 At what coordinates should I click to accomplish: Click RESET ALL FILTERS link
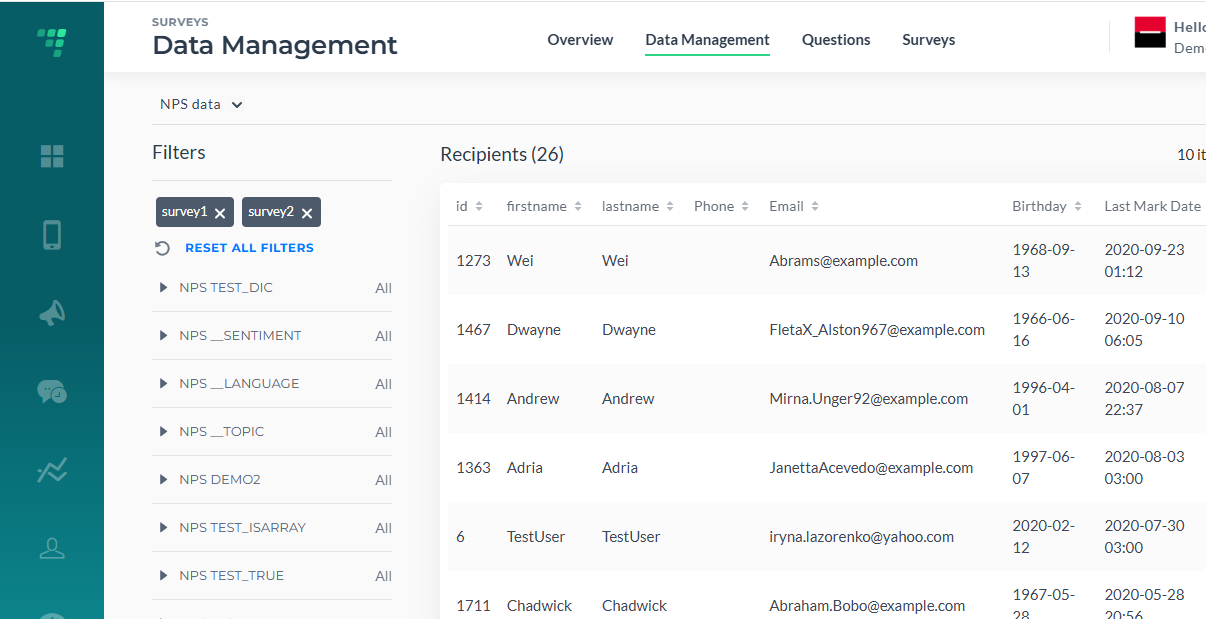click(250, 248)
